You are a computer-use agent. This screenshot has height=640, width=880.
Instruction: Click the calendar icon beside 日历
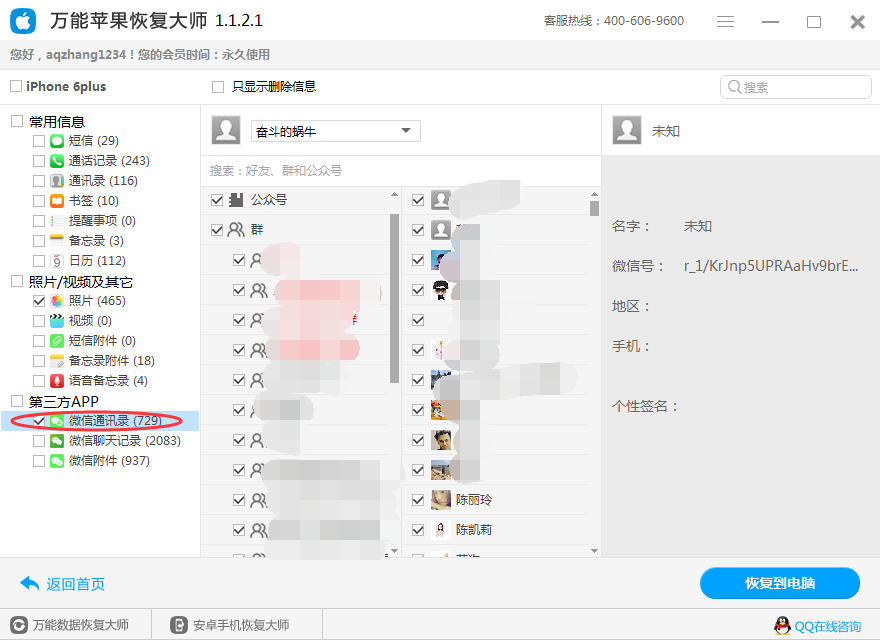tap(57, 261)
